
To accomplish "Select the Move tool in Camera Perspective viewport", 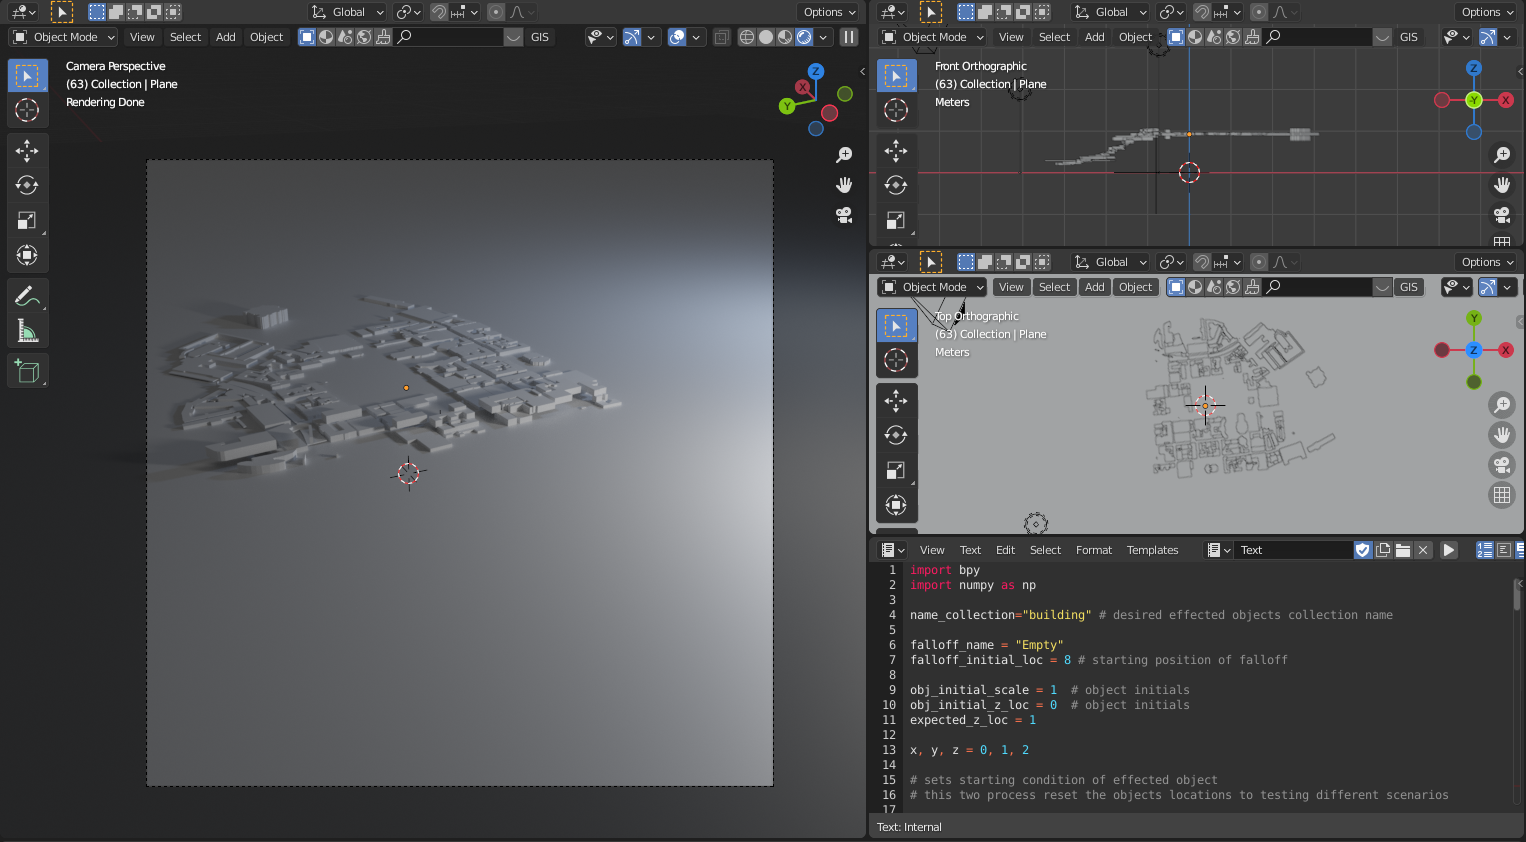I will click(27, 151).
